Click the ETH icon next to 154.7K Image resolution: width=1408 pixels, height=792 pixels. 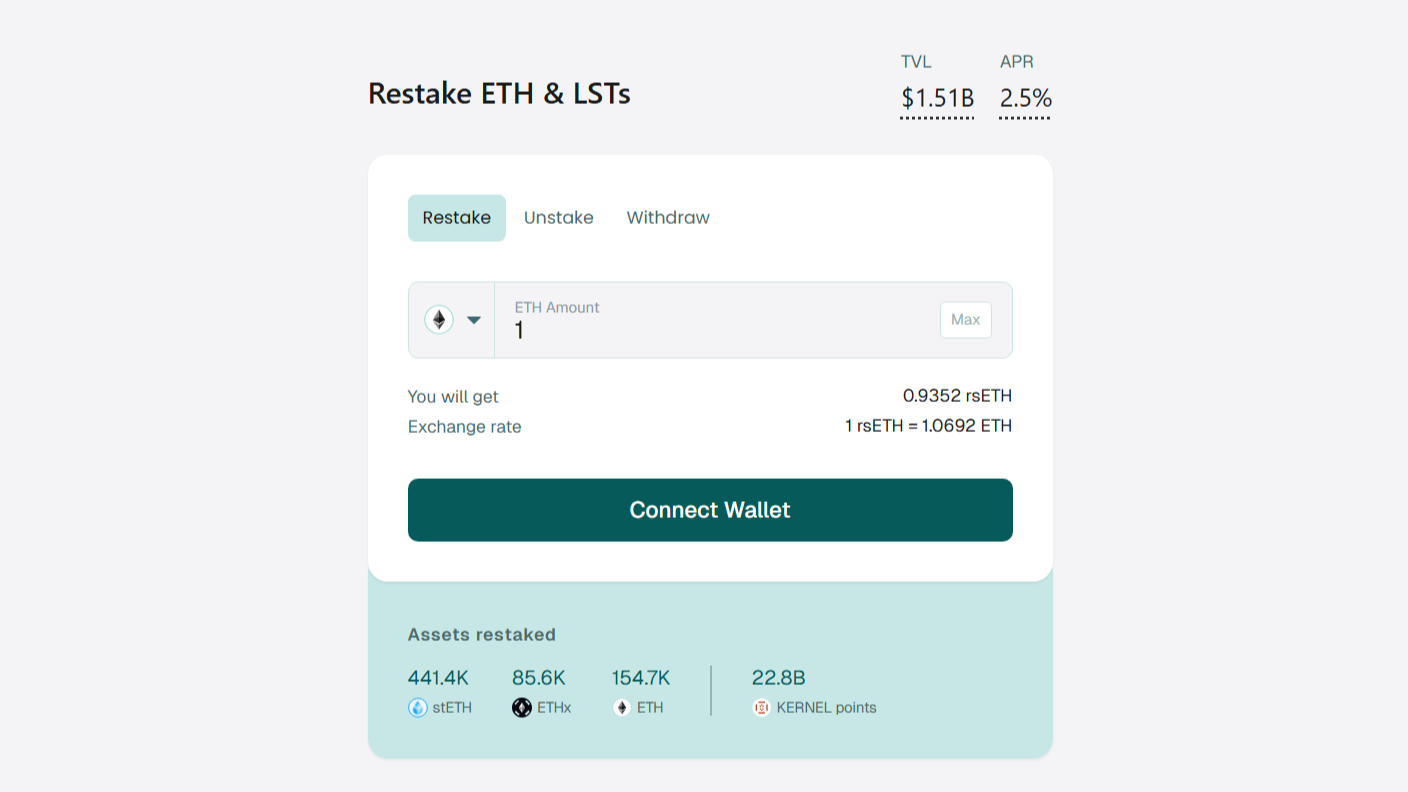[623, 707]
